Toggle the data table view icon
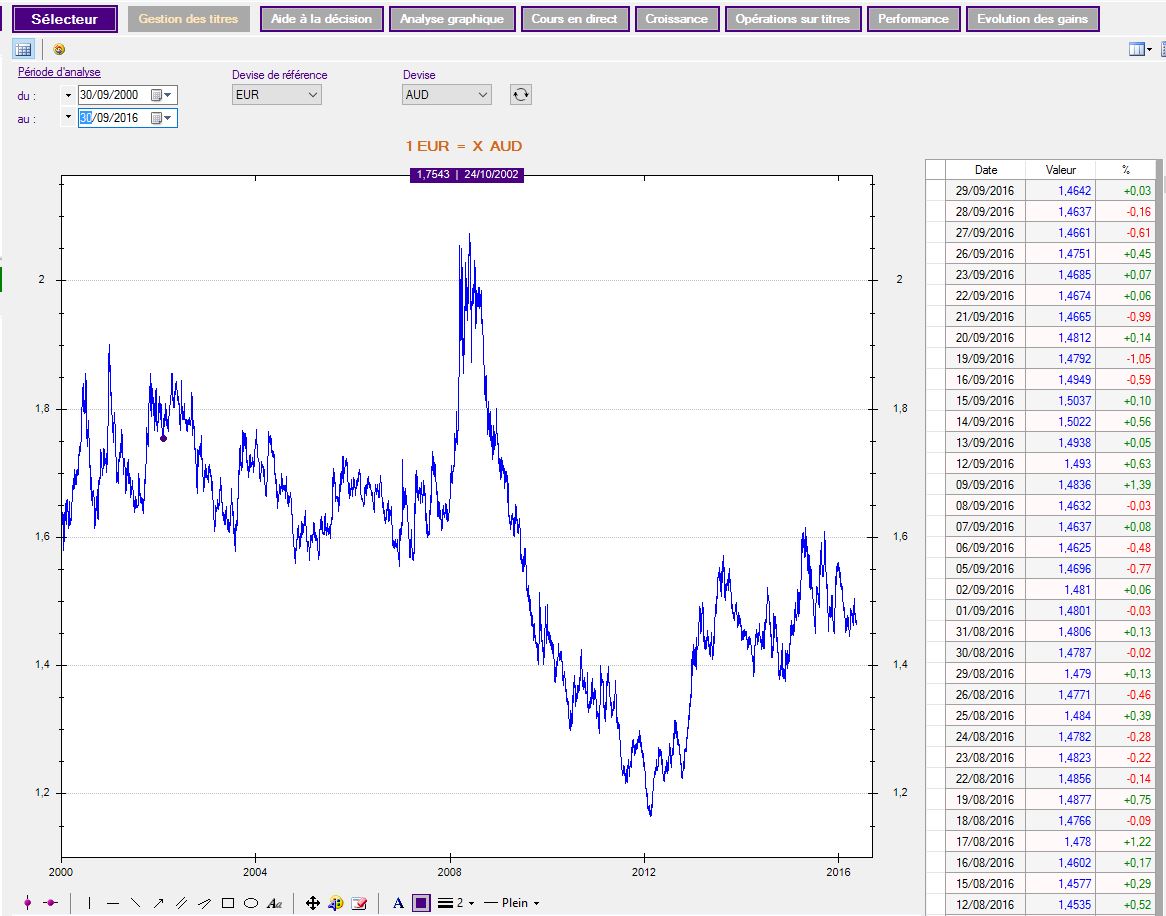Screen dimensions: 1166x916 pos(24,49)
